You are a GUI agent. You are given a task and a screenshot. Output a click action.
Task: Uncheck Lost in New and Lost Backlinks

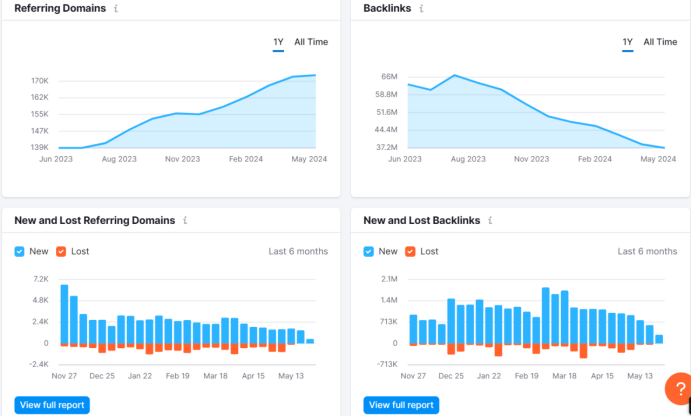(x=411, y=251)
